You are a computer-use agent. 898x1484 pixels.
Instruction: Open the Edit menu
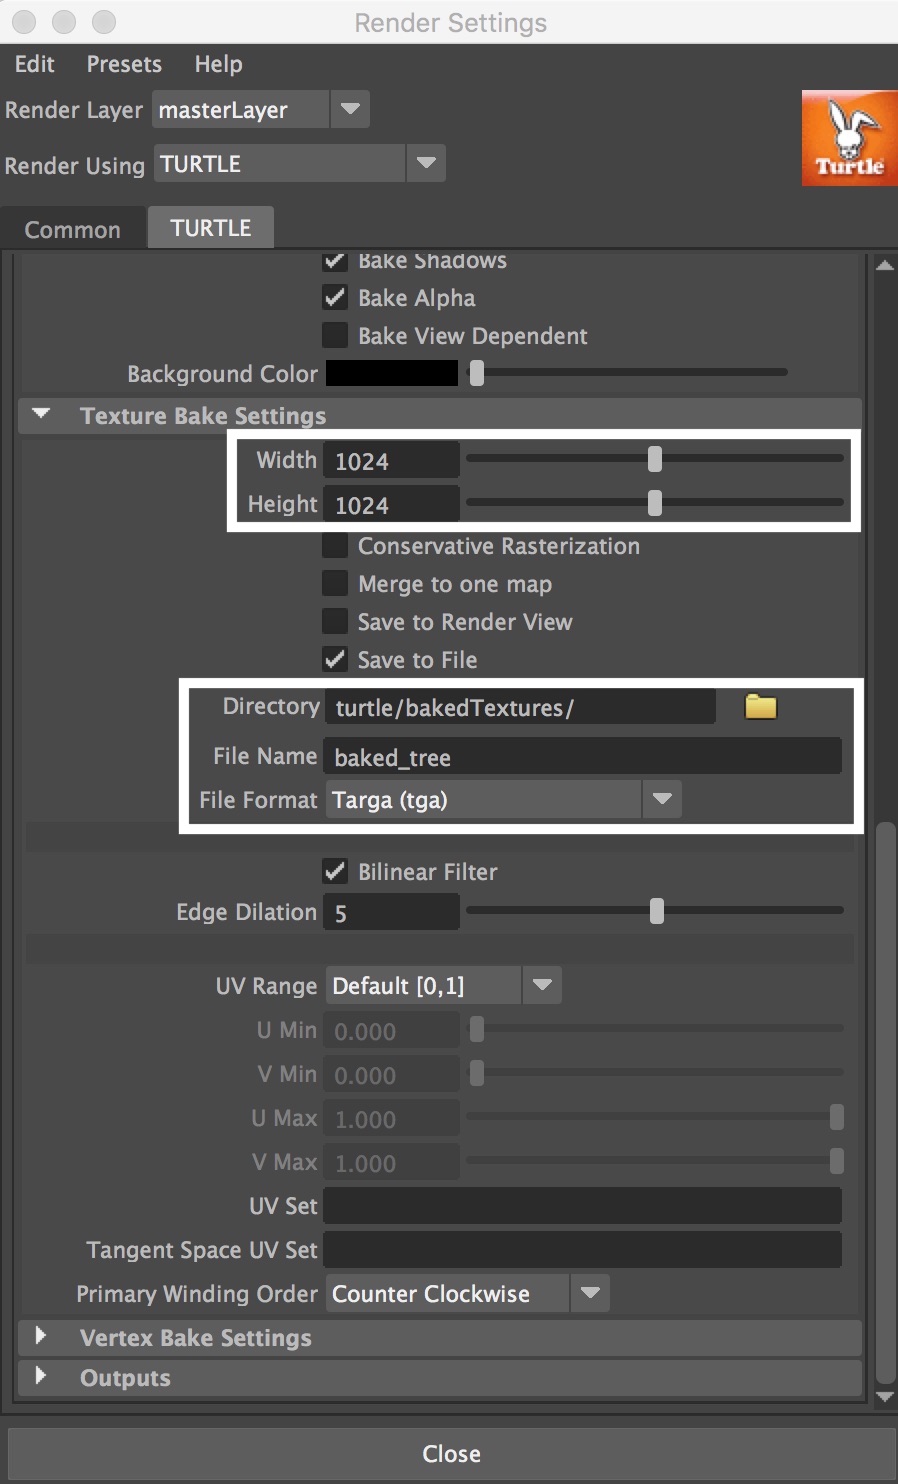[35, 64]
